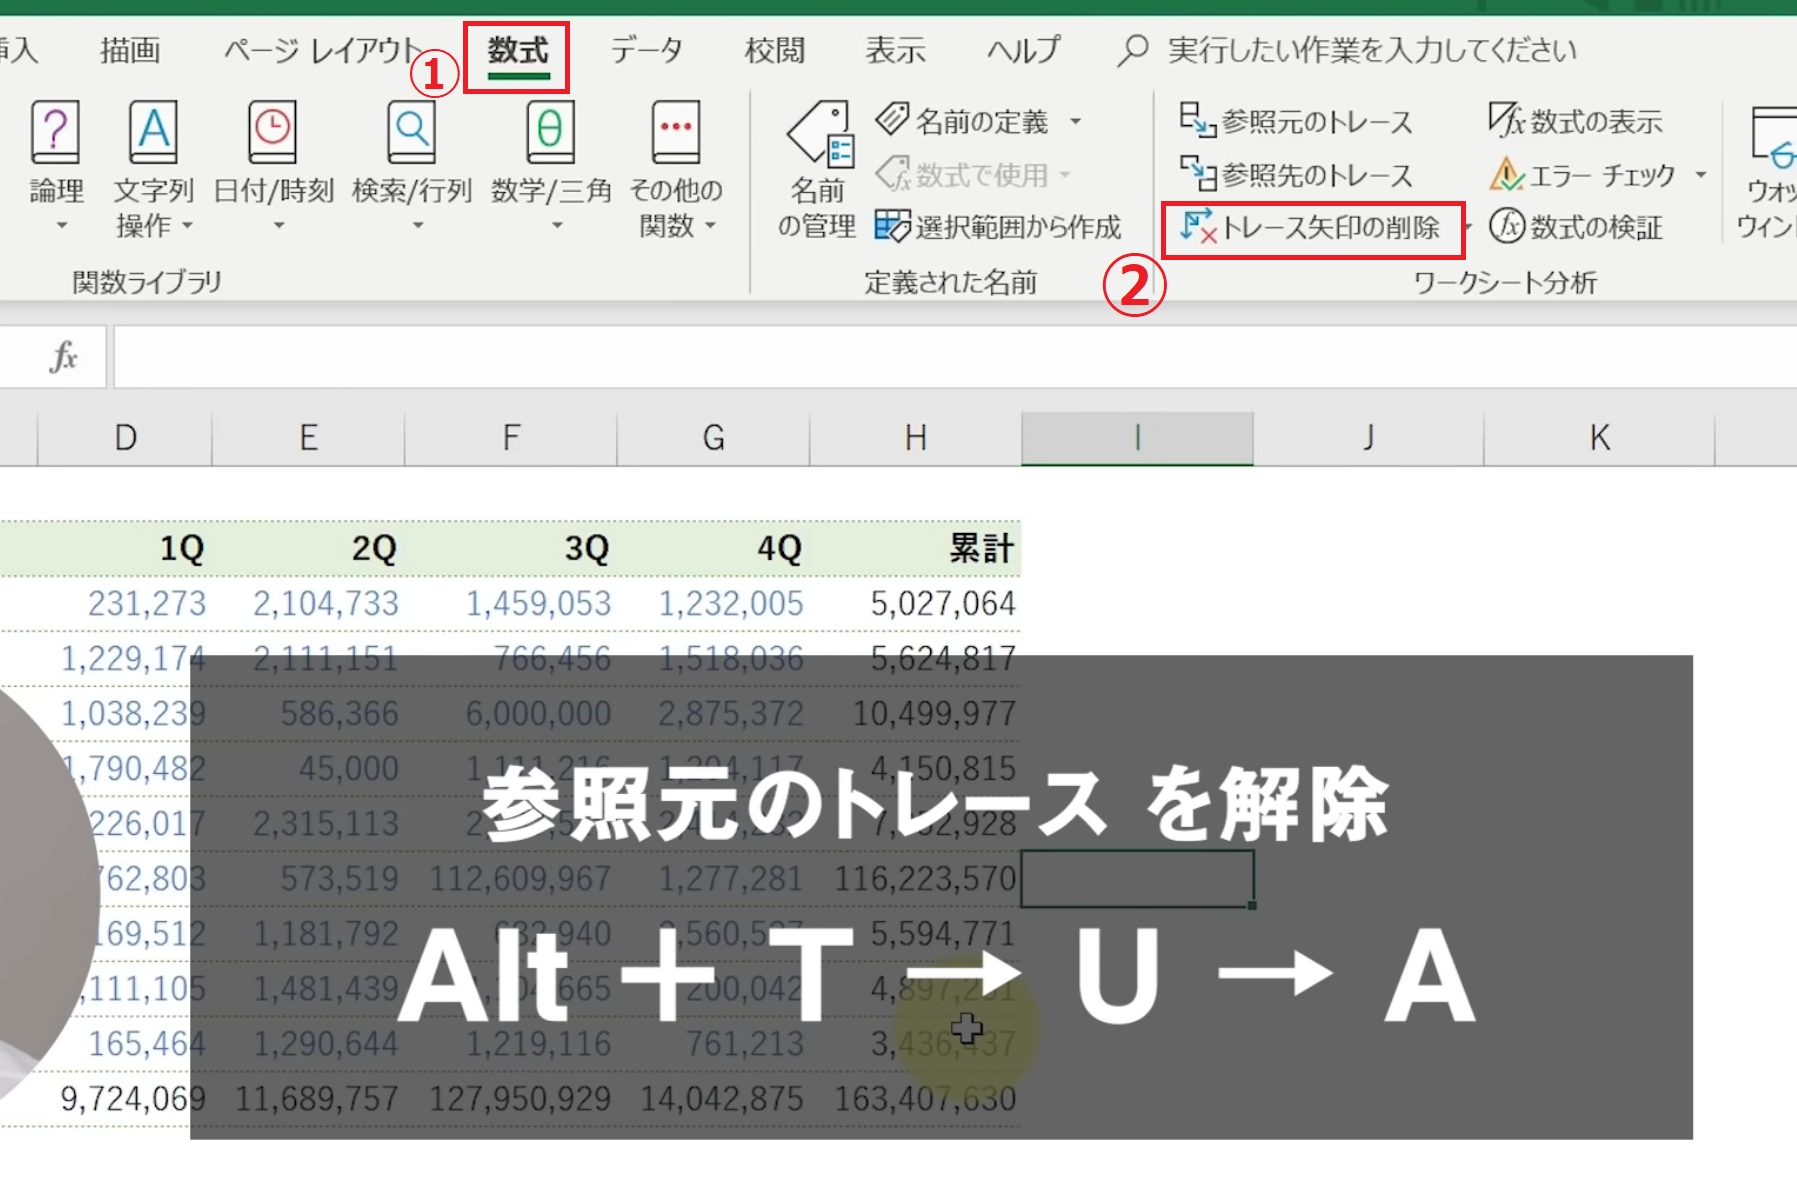Select cell with value 10,499,977
The height and width of the screenshot is (1191, 1797).
click(x=915, y=713)
